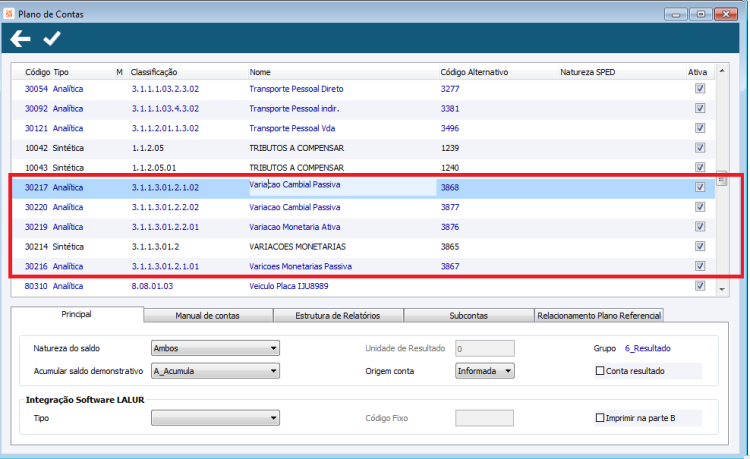Toggle Ativa checkbox for Variacao Monetaria Ativa

tap(700, 227)
